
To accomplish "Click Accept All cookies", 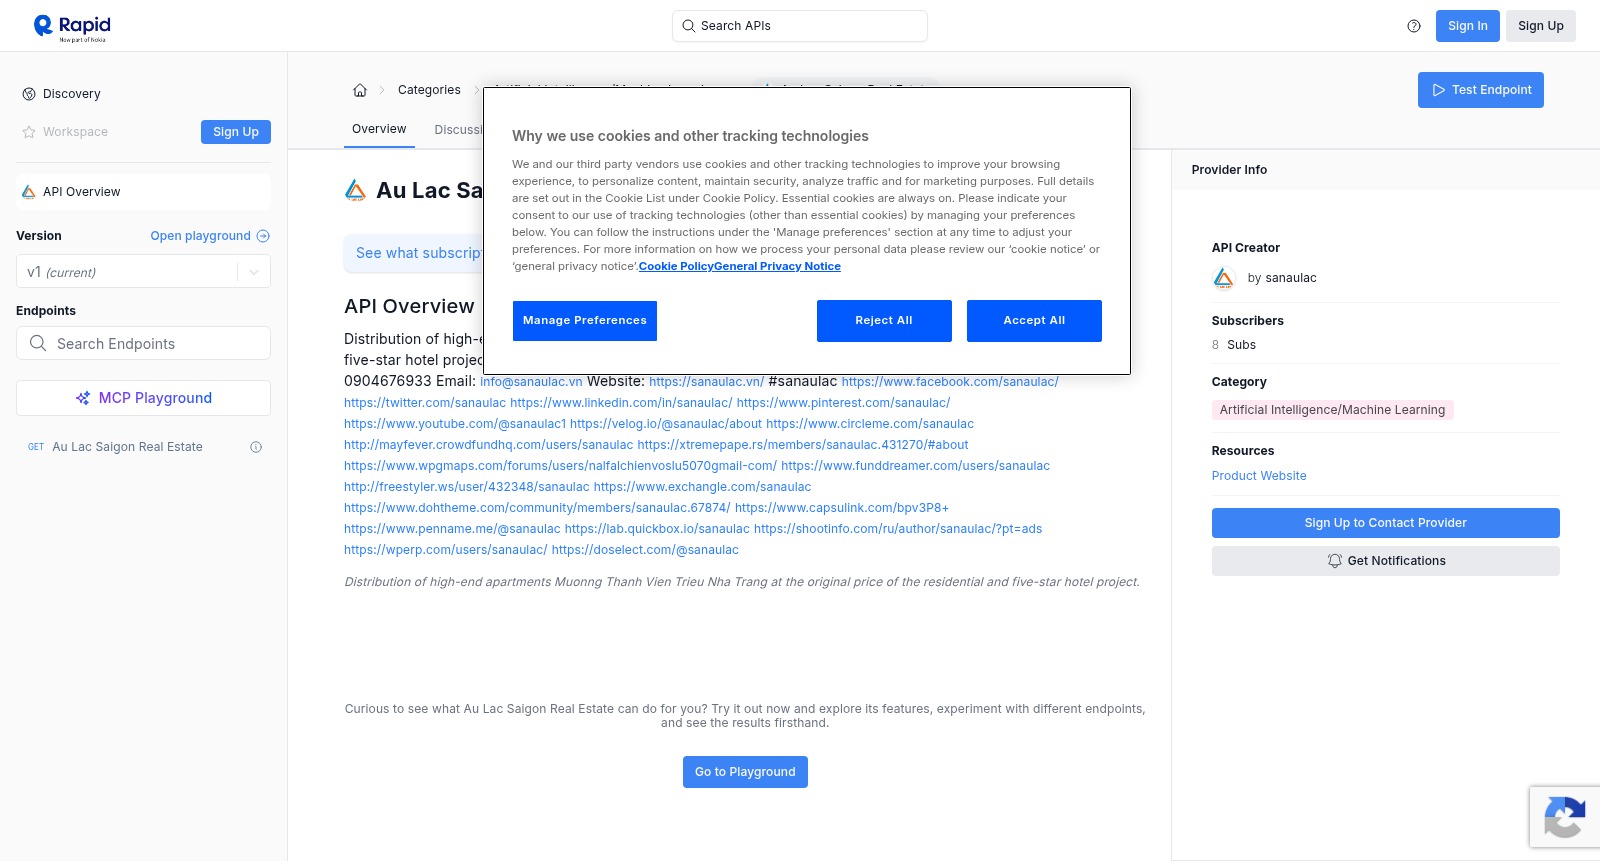I will [x=1034, y=321].
